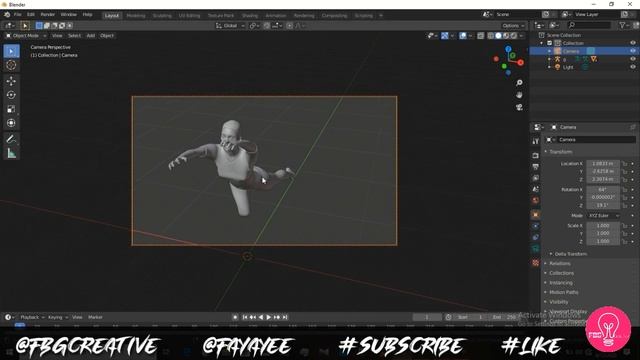Jump to the end frame button

coord(285,317)
